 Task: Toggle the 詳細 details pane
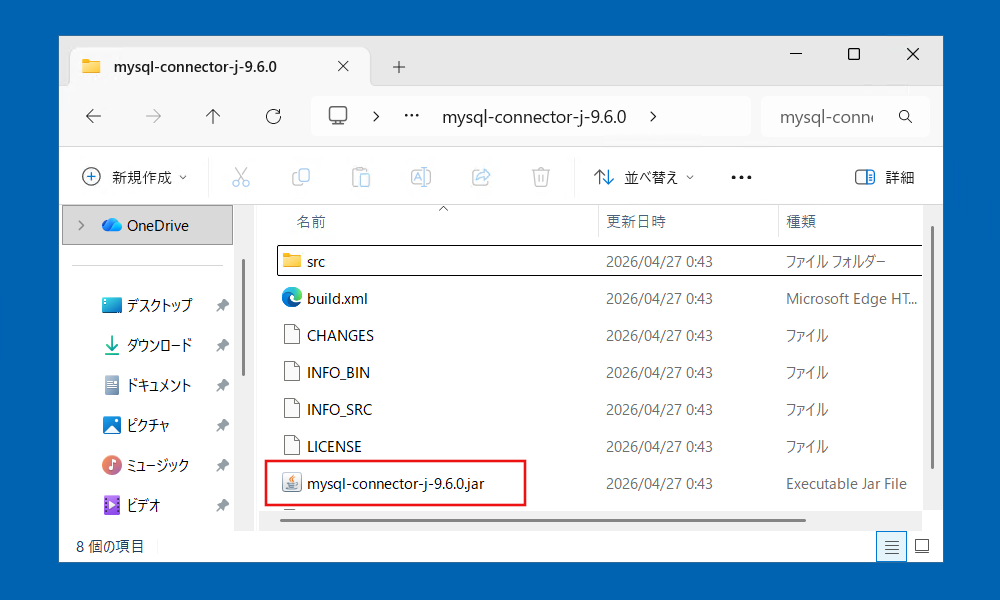coord(885,177)
